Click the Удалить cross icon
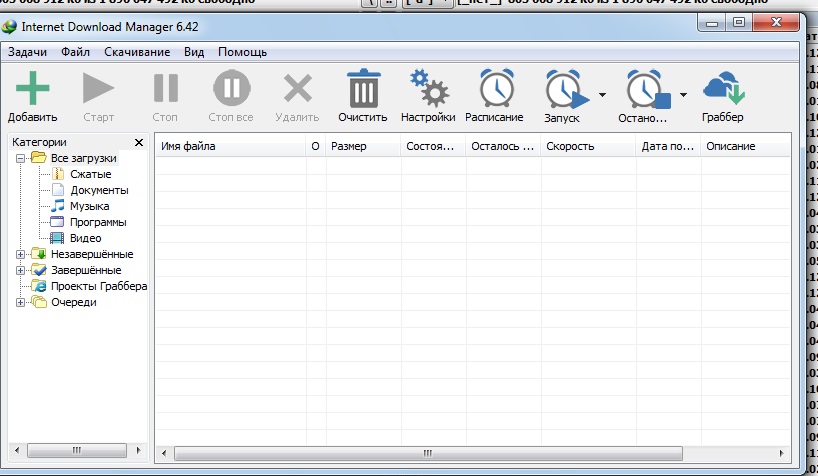 pyautogui.click(x=297, y=88)
